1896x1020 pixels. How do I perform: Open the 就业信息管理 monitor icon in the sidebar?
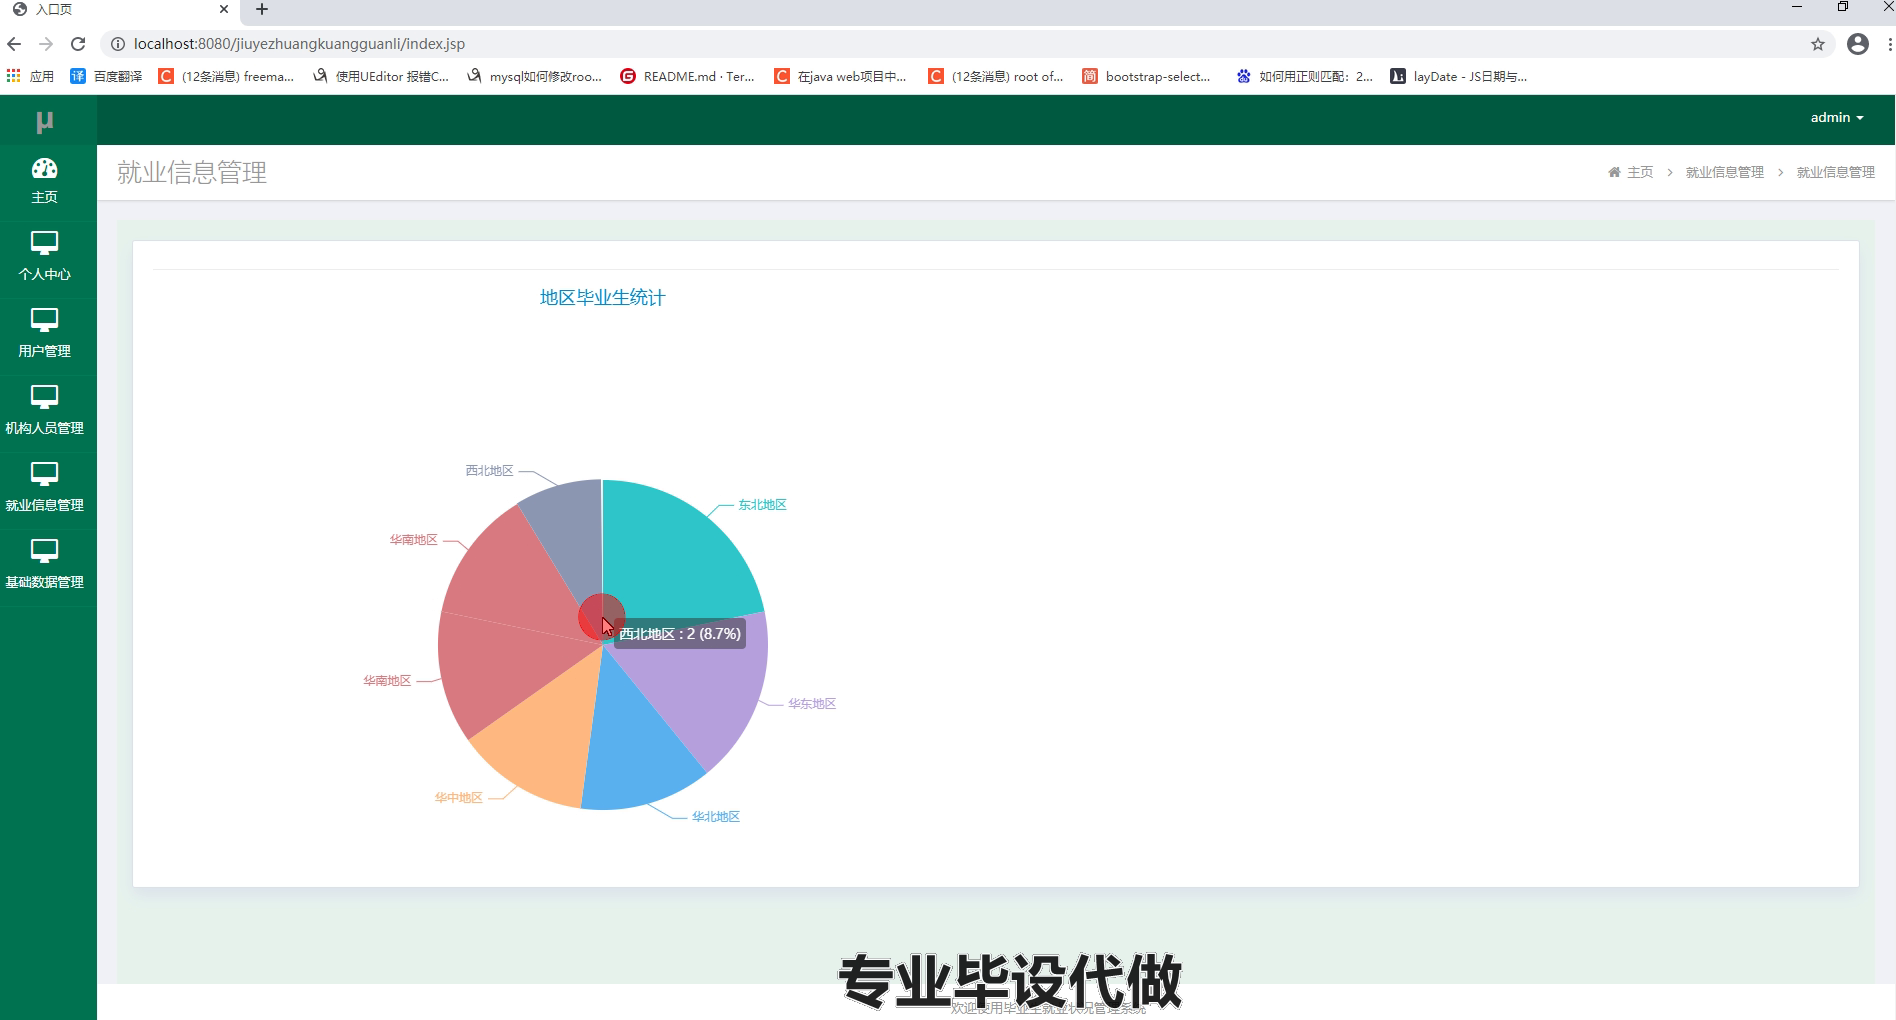pyautogui.click(x=44, y=474)
